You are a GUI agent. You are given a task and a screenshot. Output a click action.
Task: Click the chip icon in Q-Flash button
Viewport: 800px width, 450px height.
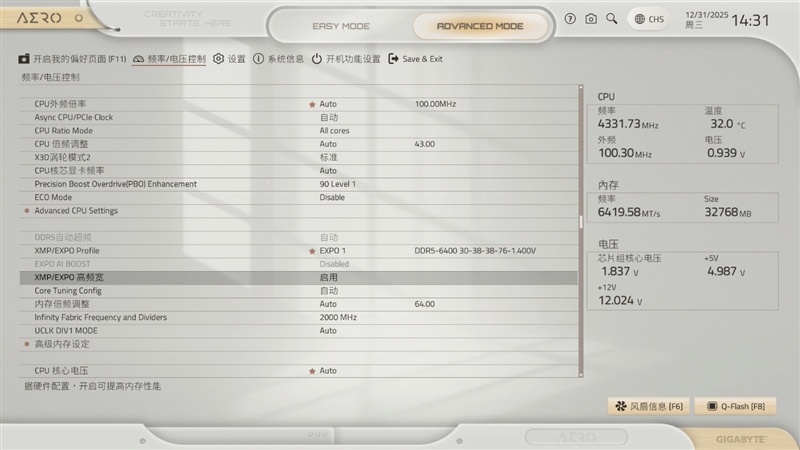click(712, 406)
